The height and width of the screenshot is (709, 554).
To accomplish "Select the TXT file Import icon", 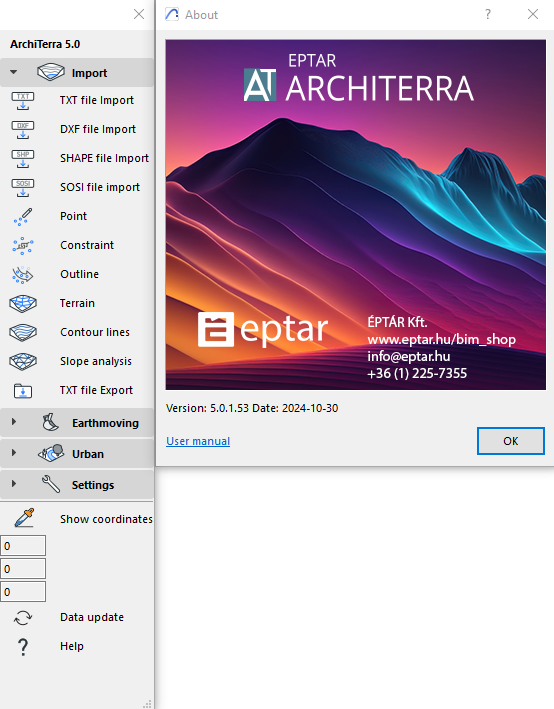I will click(x=23, y=100).
